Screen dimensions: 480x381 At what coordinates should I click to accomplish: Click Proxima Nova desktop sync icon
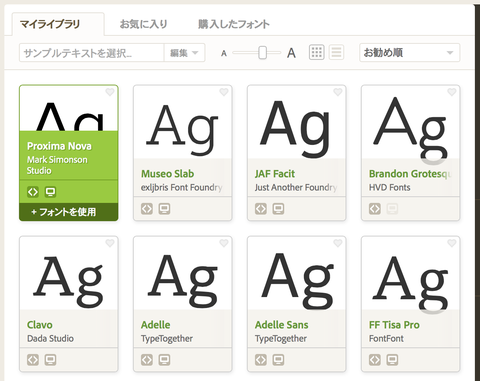click(x=50, y=192)
